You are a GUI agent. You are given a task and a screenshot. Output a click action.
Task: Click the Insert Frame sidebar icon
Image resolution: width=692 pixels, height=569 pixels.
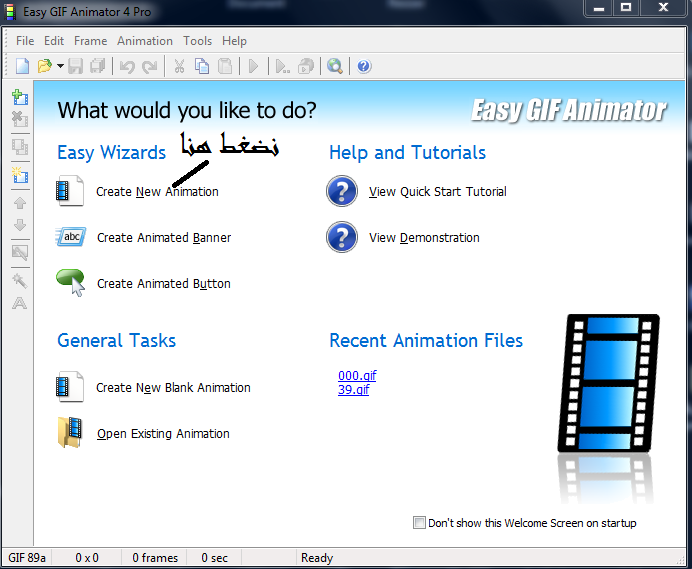(x=20, y=97)
